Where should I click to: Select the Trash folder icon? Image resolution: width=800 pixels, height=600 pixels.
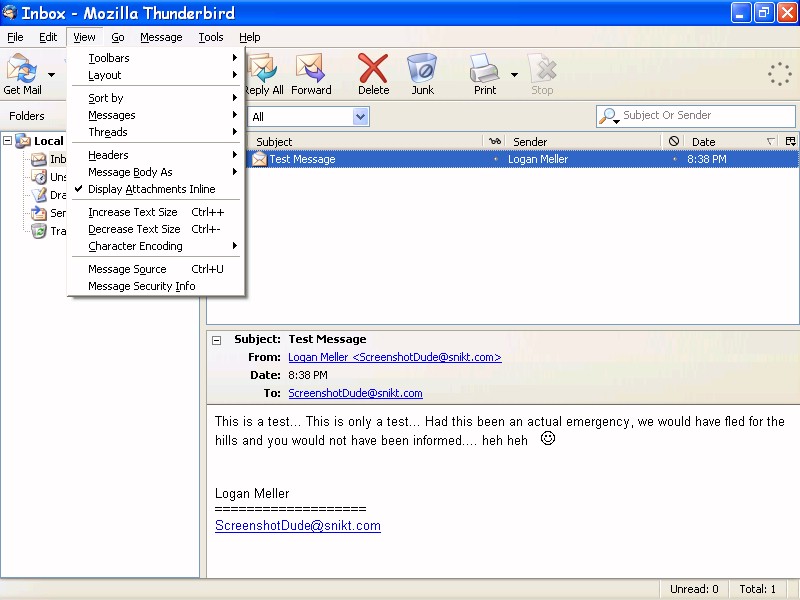pos(39,231)
